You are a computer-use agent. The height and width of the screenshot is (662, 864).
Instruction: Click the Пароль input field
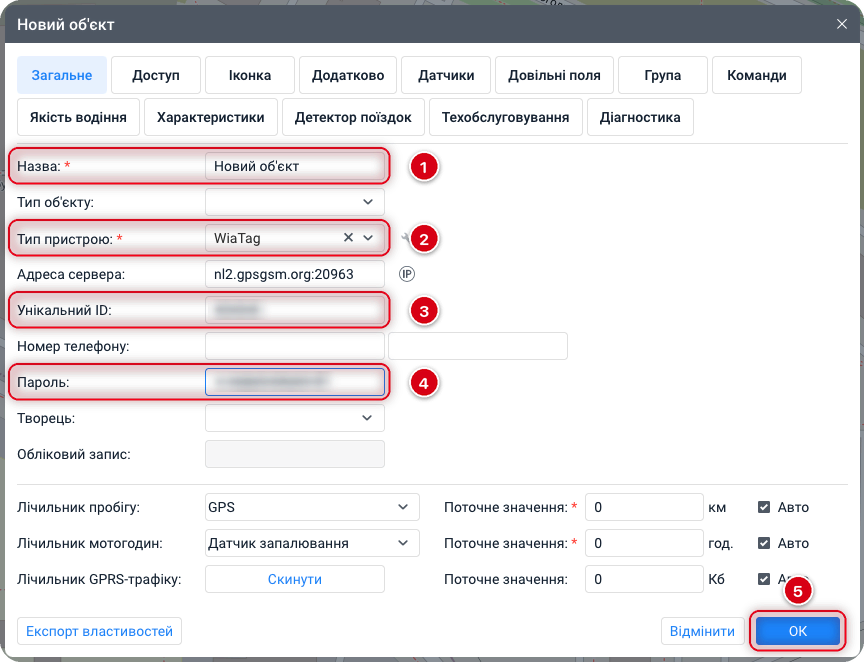coord(295,382)
